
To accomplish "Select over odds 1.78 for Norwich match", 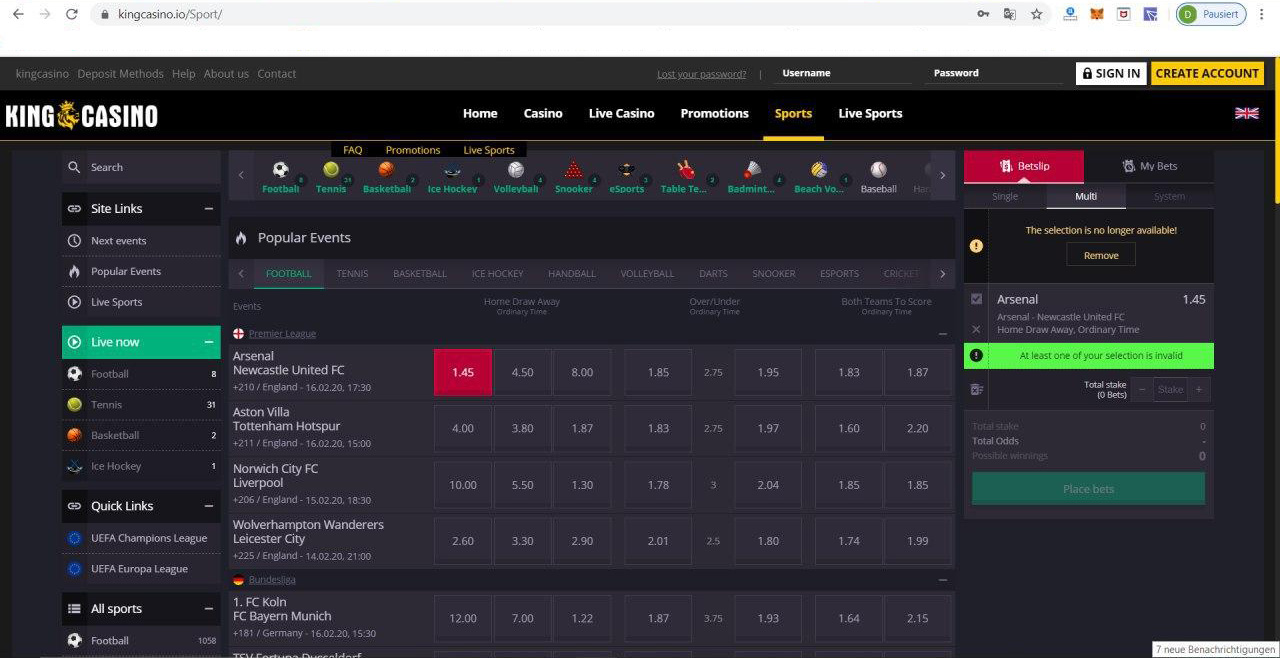I will click(x=658, y=485).
